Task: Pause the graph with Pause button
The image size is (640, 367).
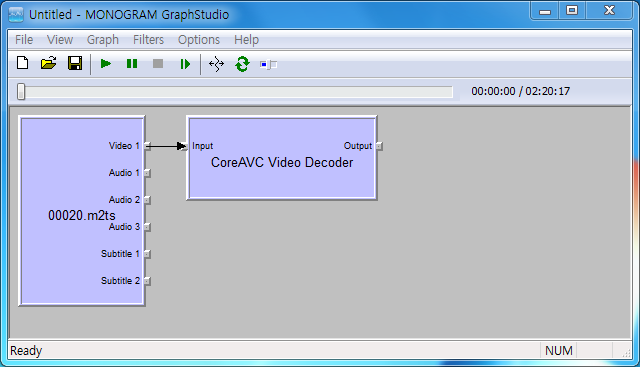Action: pos(132,64)
